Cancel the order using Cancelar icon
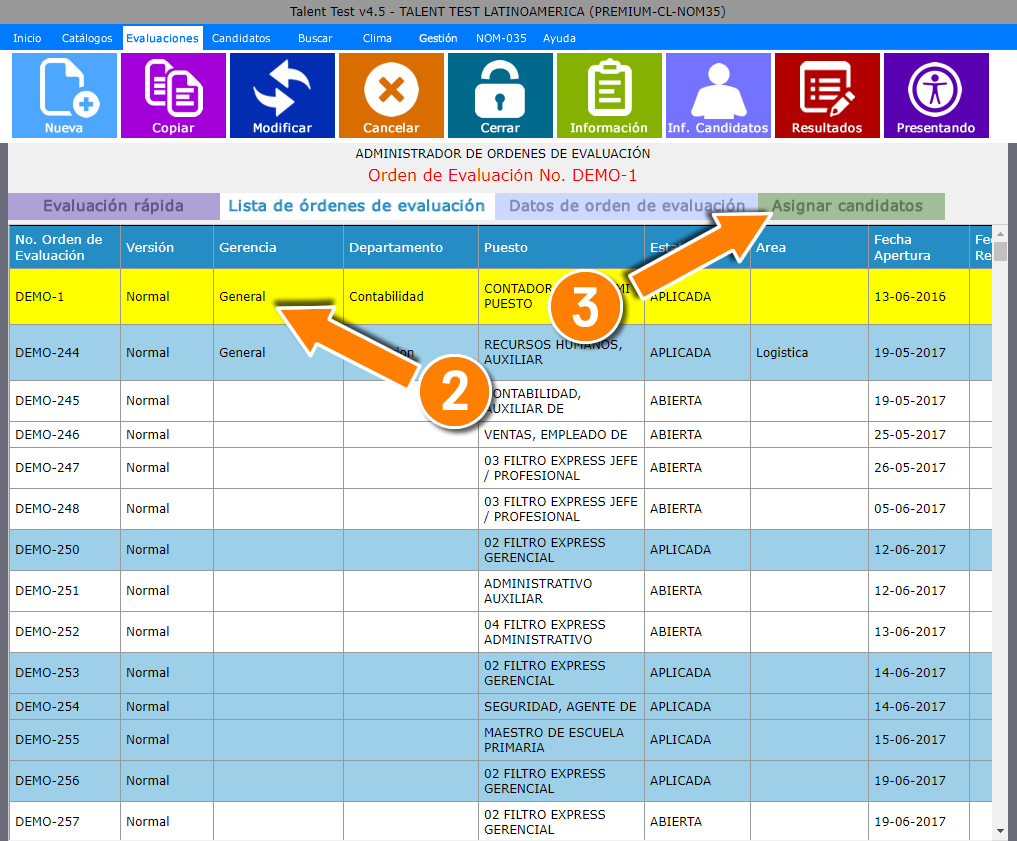 click(391, 95)
